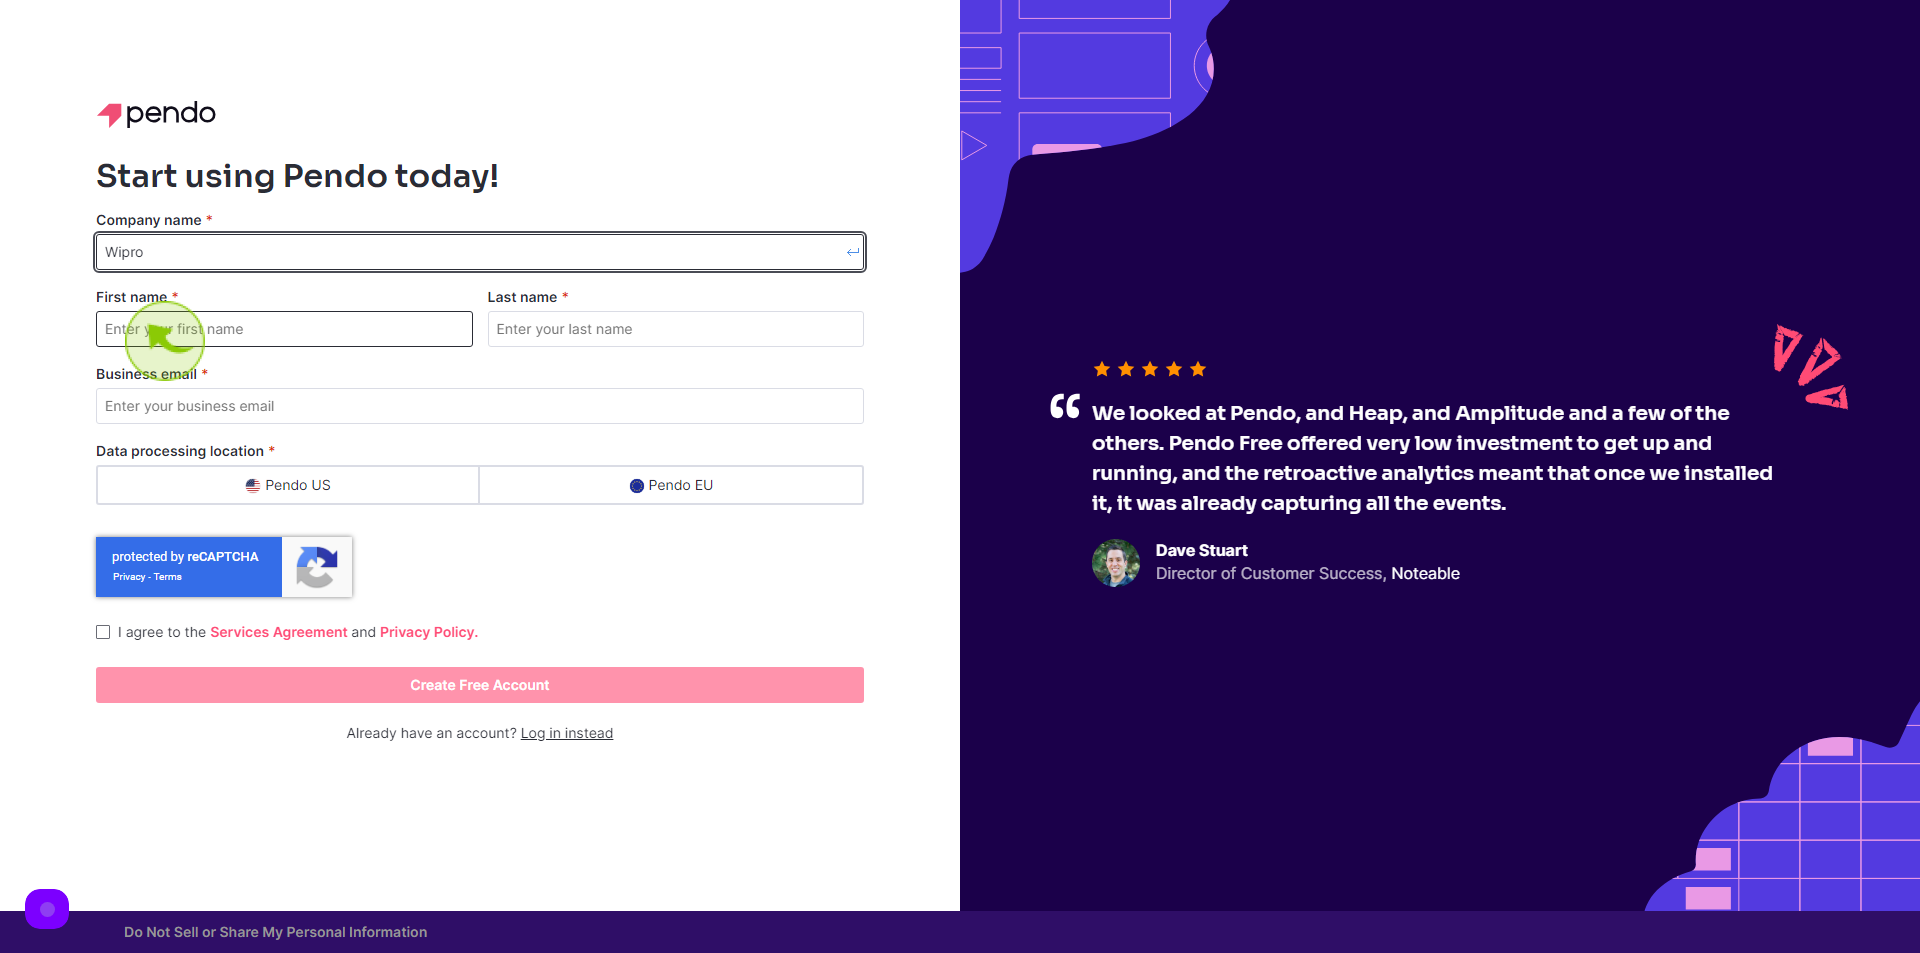Click the Pendo logo

(x=156, y=114)
